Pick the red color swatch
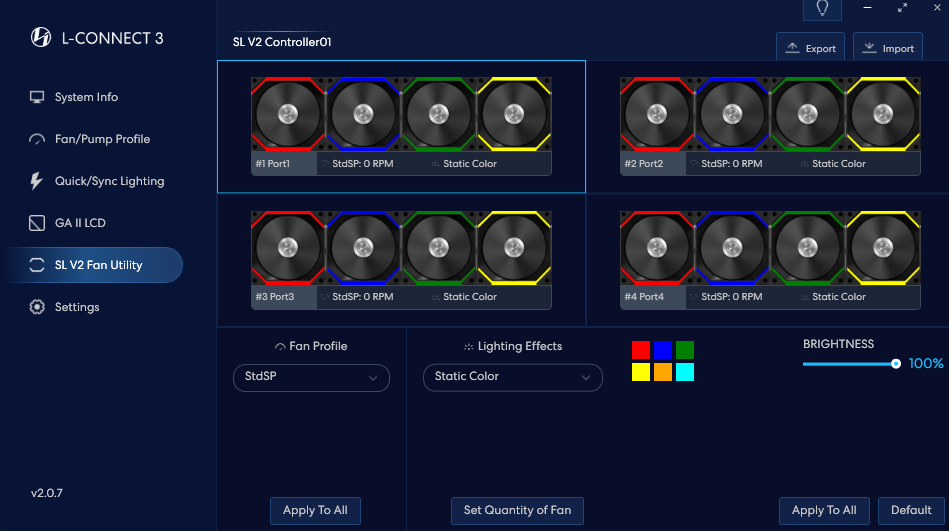This screenshot has height=531, width=949. point(641,350)
